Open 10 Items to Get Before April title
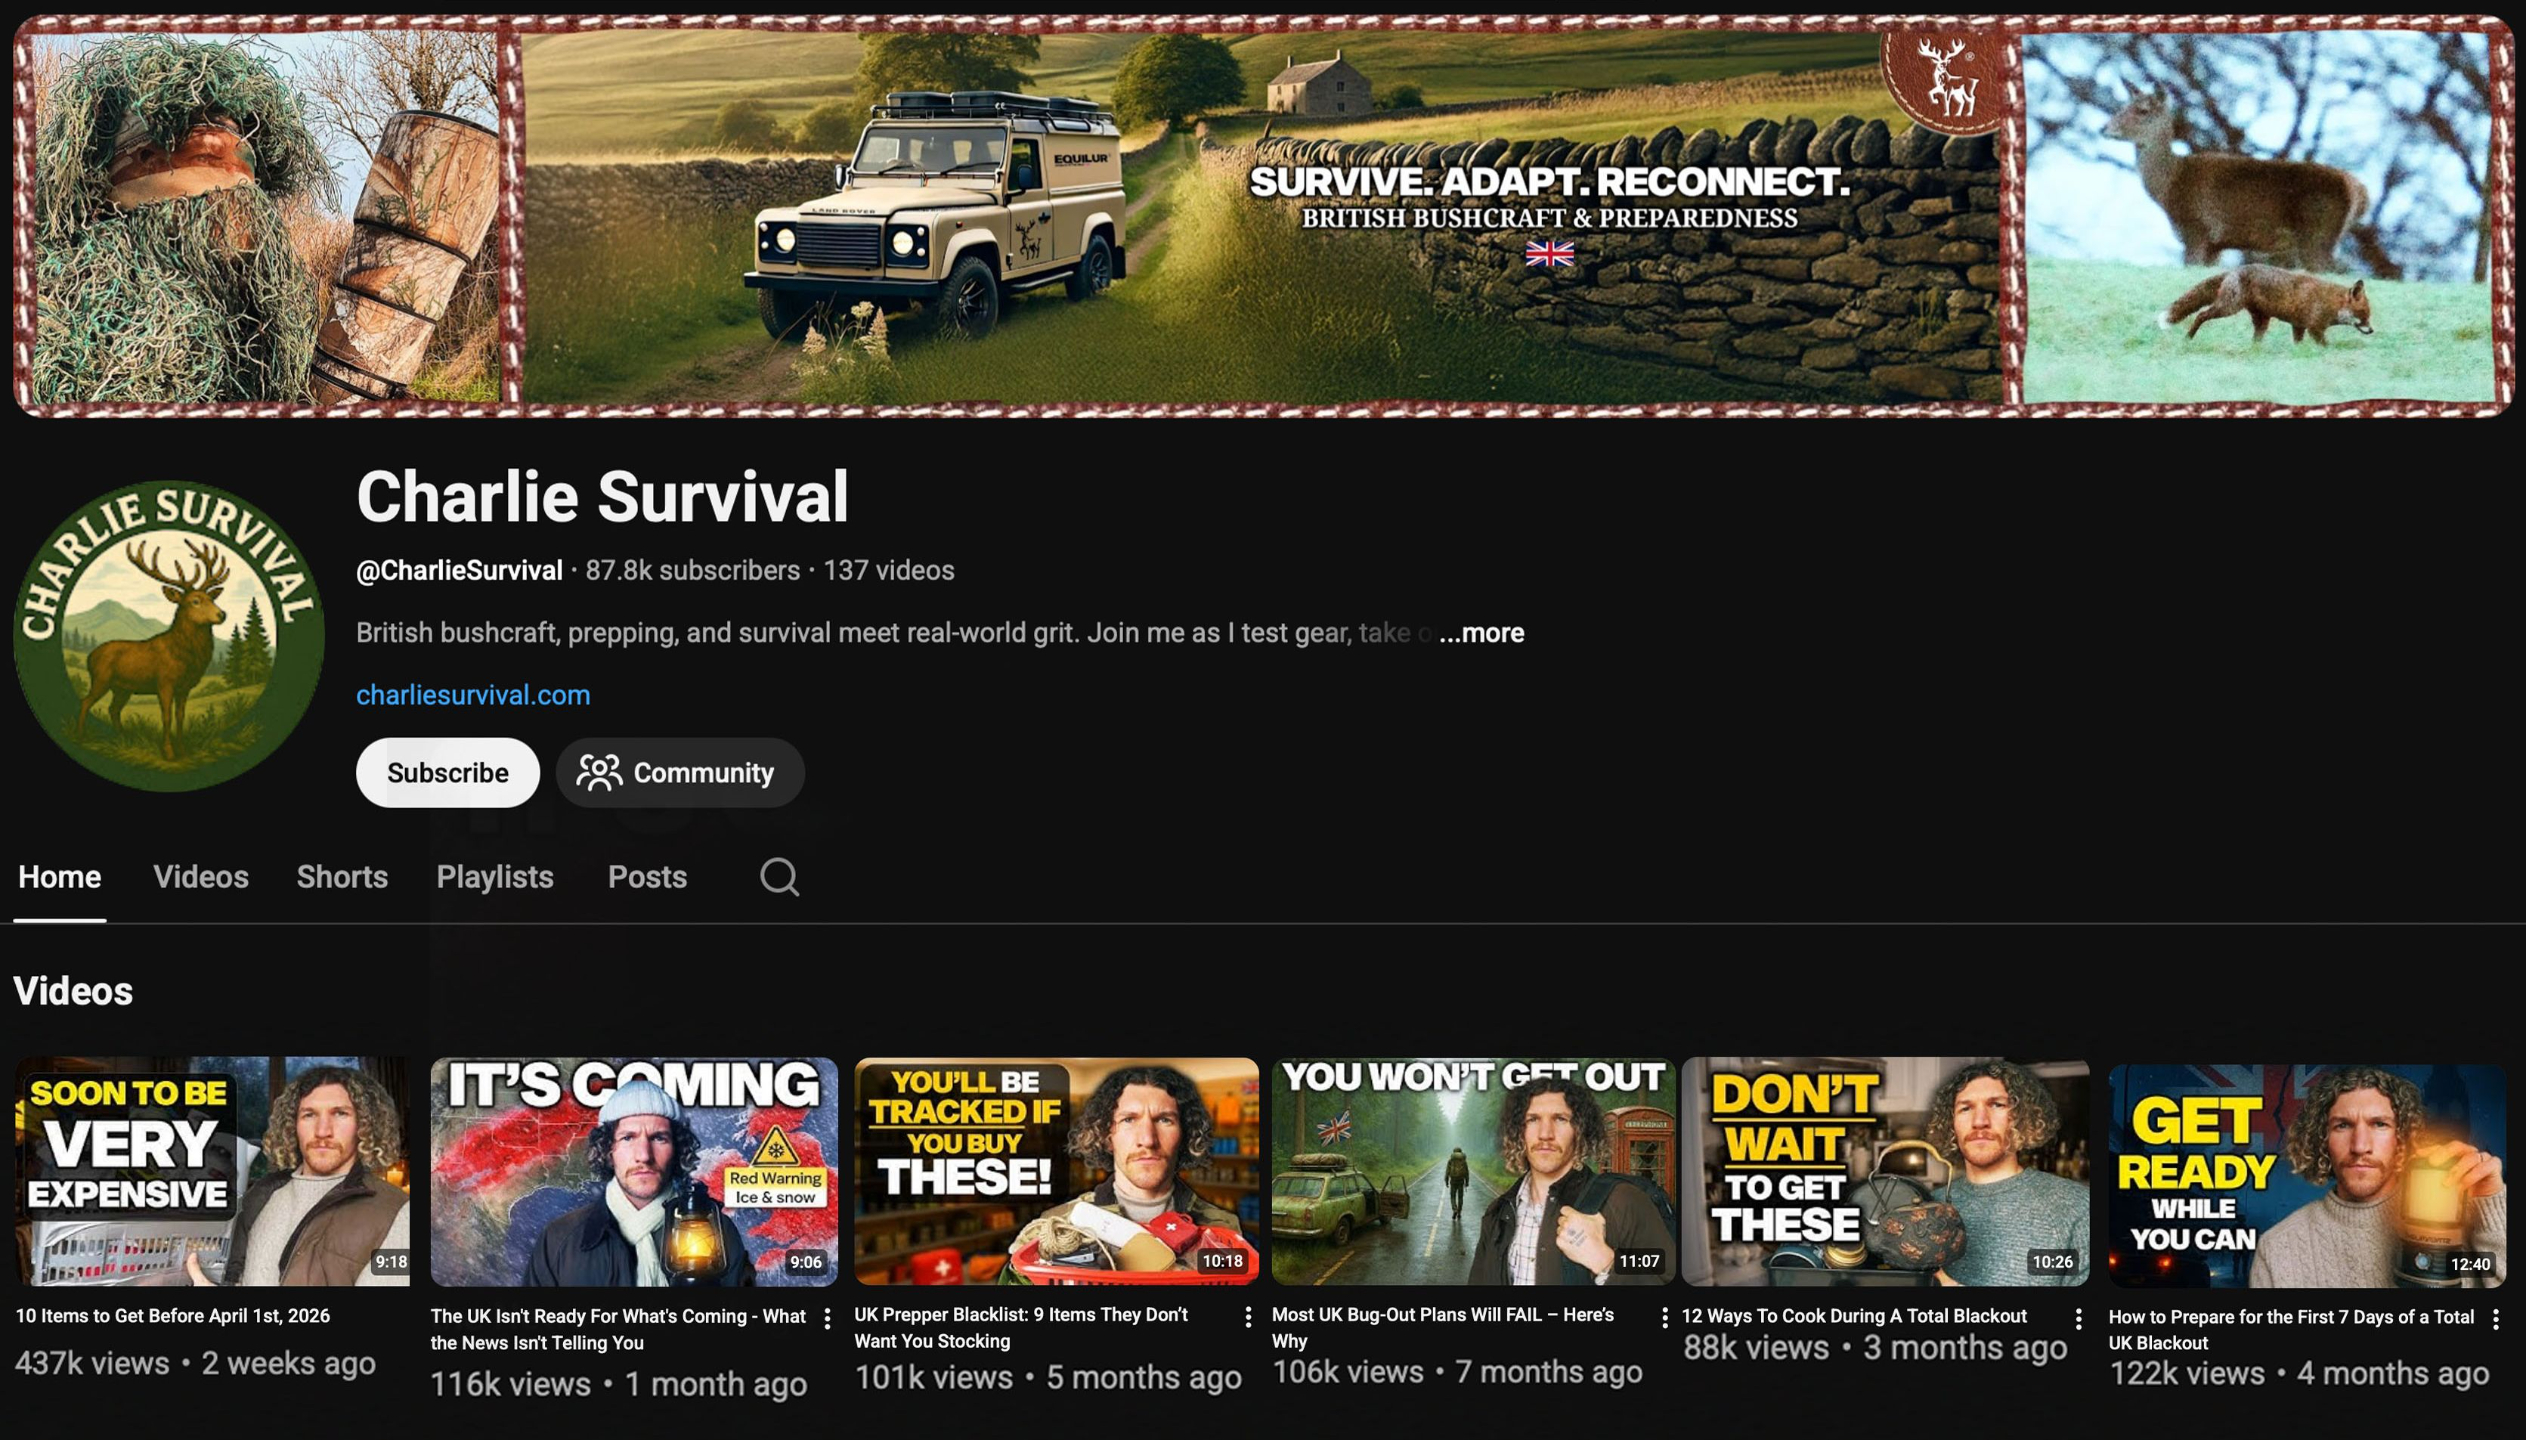This screenshot has height=1440, width=2526. pos(172,1315)
